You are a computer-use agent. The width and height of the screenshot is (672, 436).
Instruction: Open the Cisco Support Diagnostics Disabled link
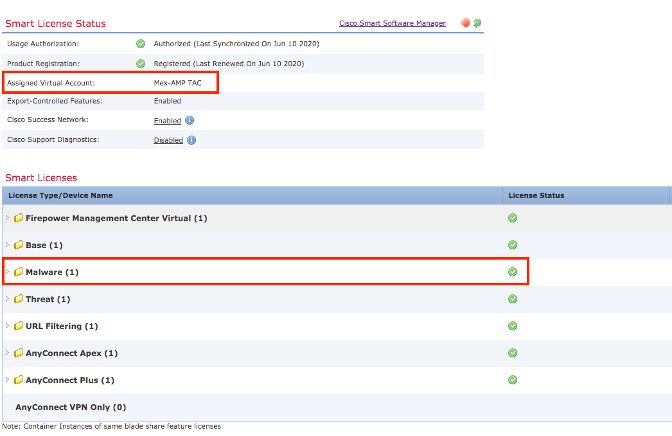point(168,140)
